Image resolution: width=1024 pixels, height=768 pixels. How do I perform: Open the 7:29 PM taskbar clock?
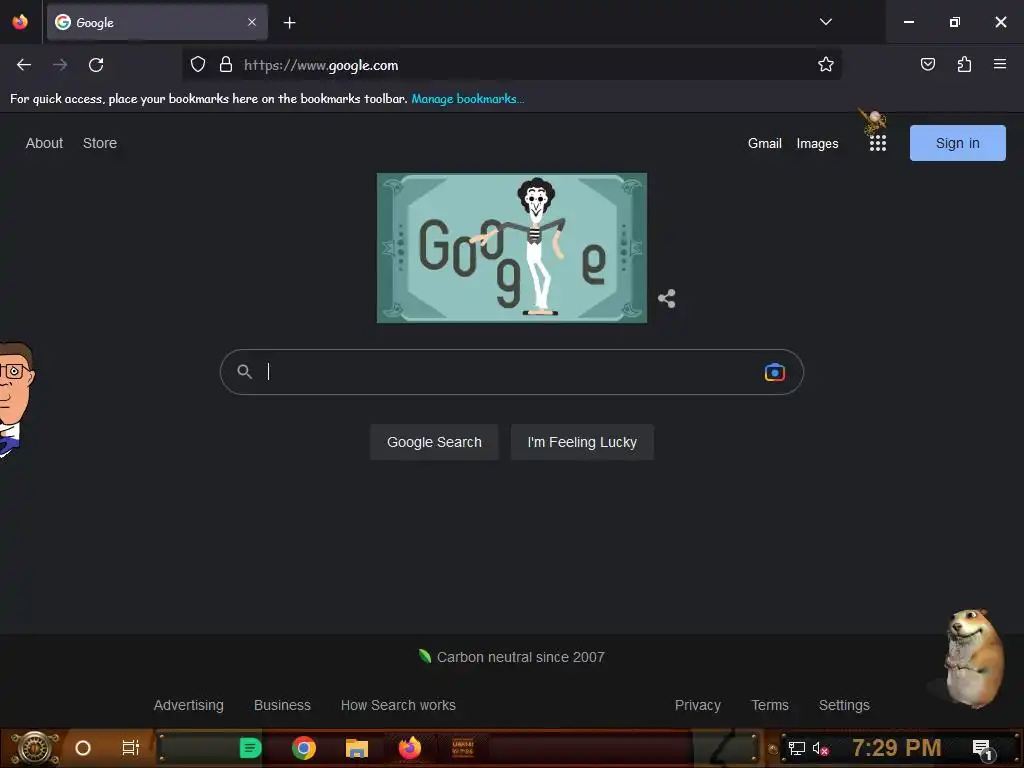[896, 748]
